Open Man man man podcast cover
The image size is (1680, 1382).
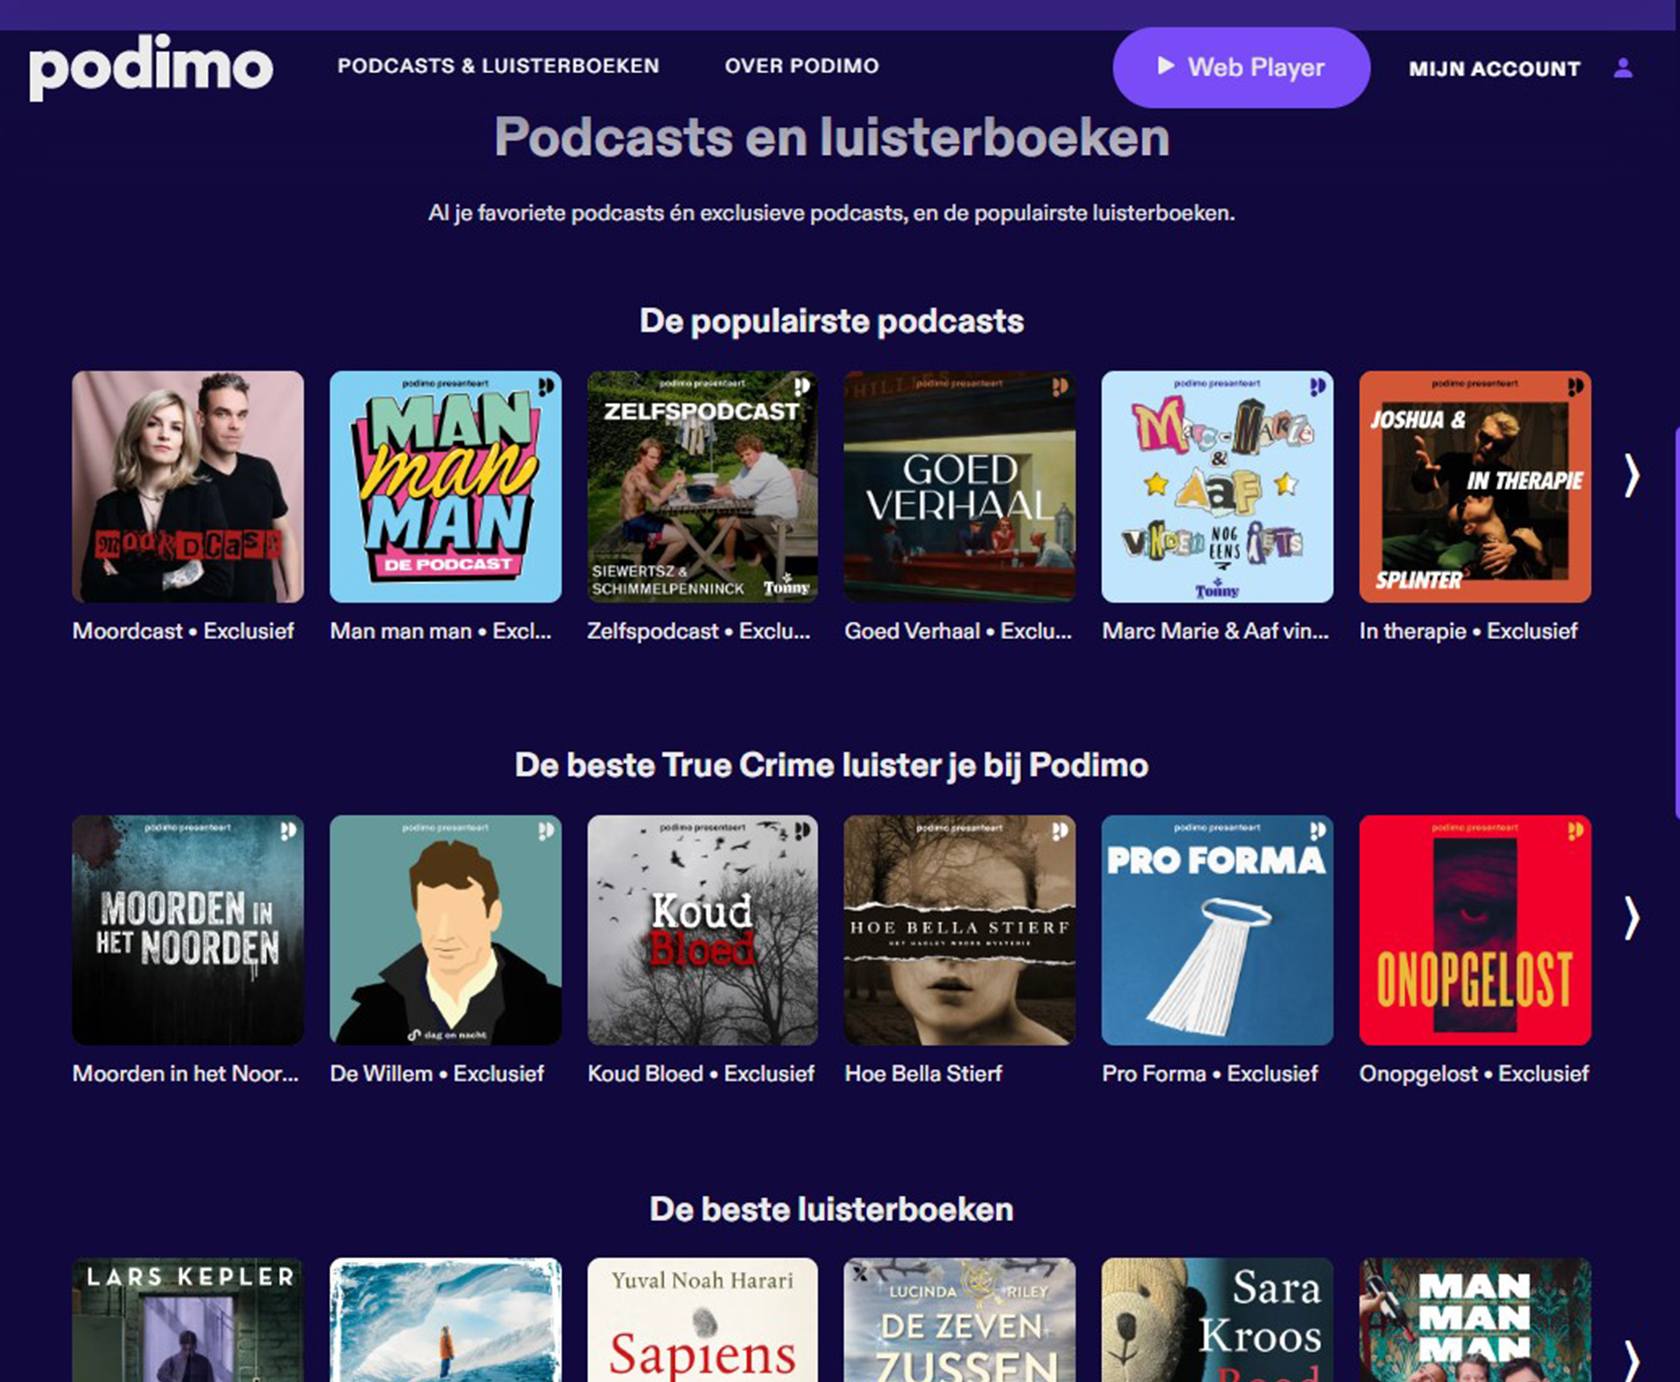click(446, 487)
